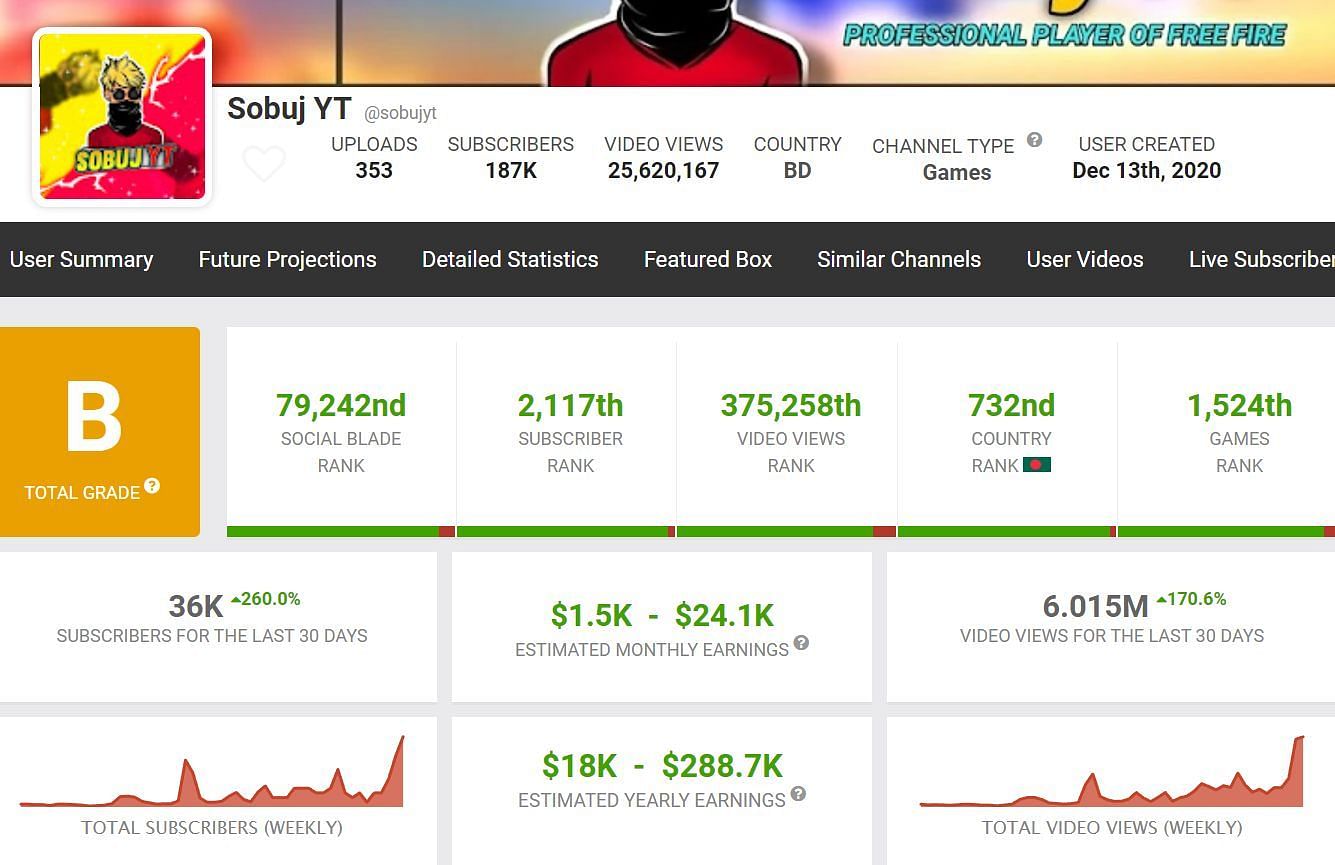The width and height of the screenshot is (1335, 865).
Task: Switch to Detailed Statistics tab
Action: pyautogui.click(x=510, y=259)
